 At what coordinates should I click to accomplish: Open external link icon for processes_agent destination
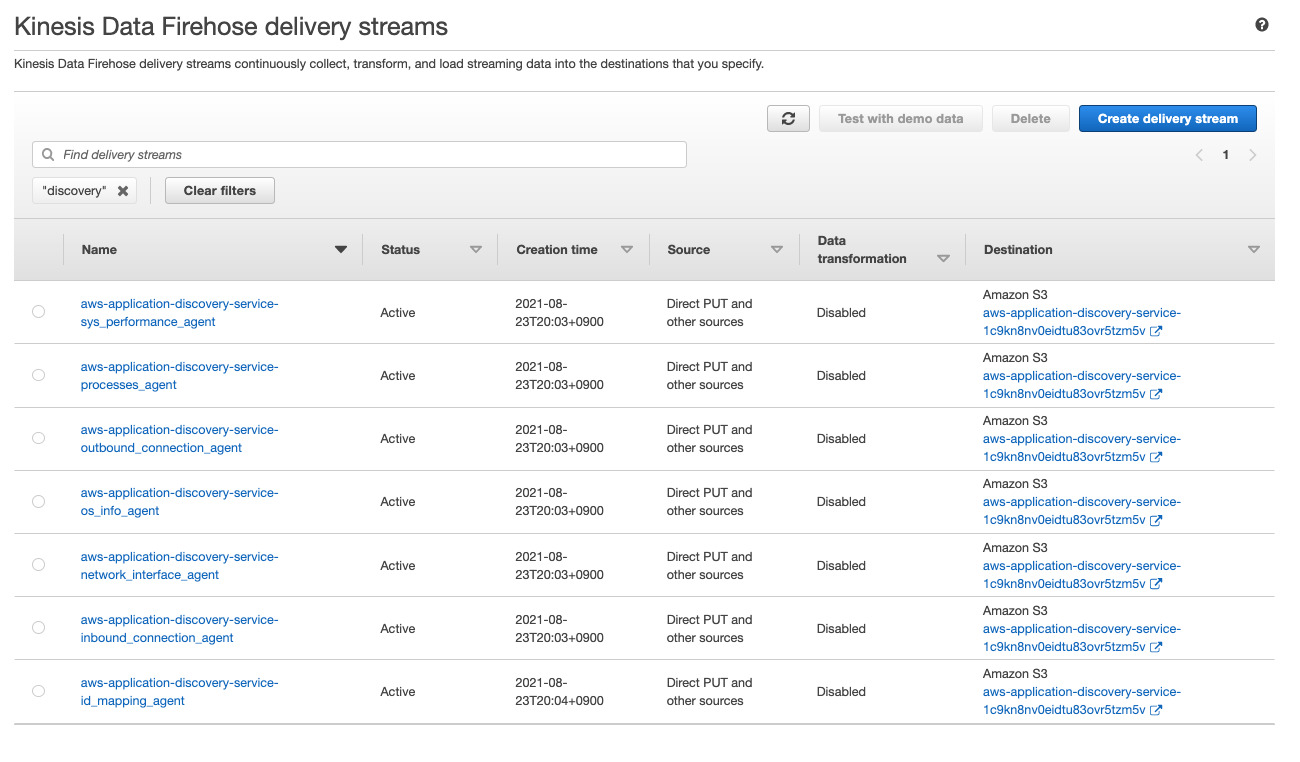coord(1156,394)
